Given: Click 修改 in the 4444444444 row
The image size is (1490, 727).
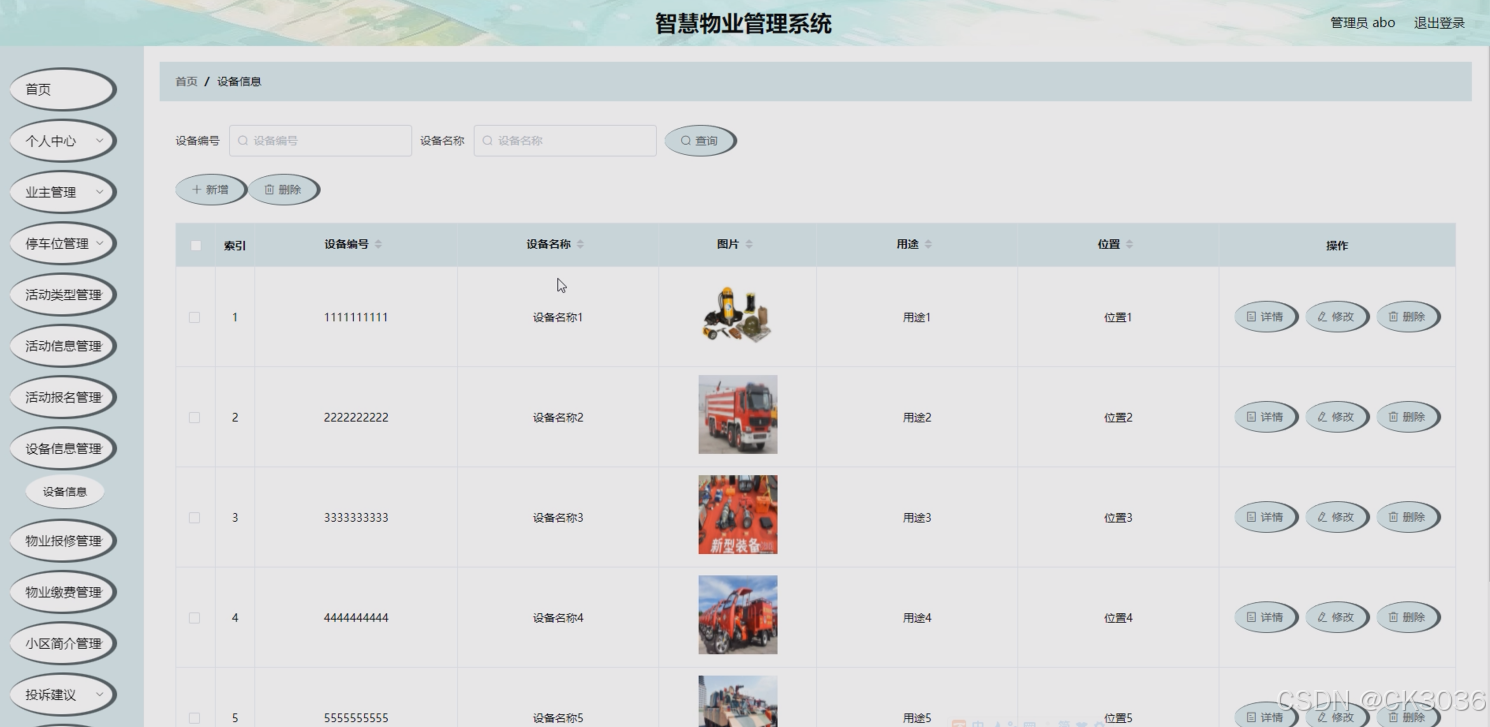Looking at the screenshot, I should [1337, 617].
